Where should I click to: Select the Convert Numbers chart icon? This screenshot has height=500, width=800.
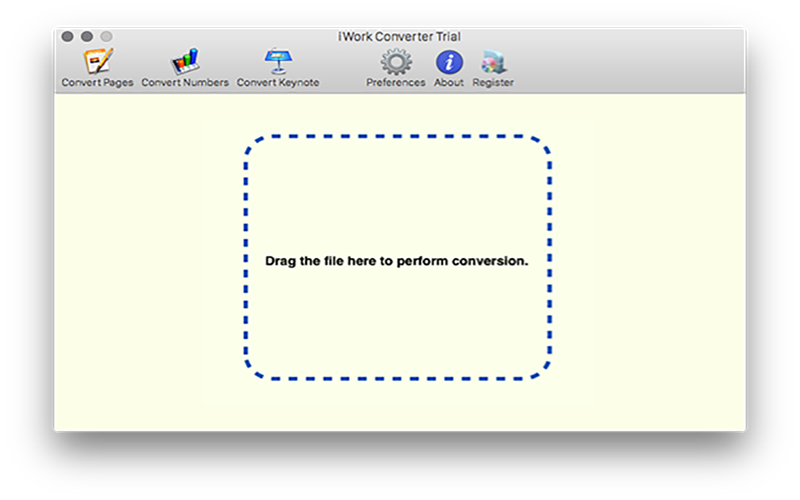click(x=185, y=61)
